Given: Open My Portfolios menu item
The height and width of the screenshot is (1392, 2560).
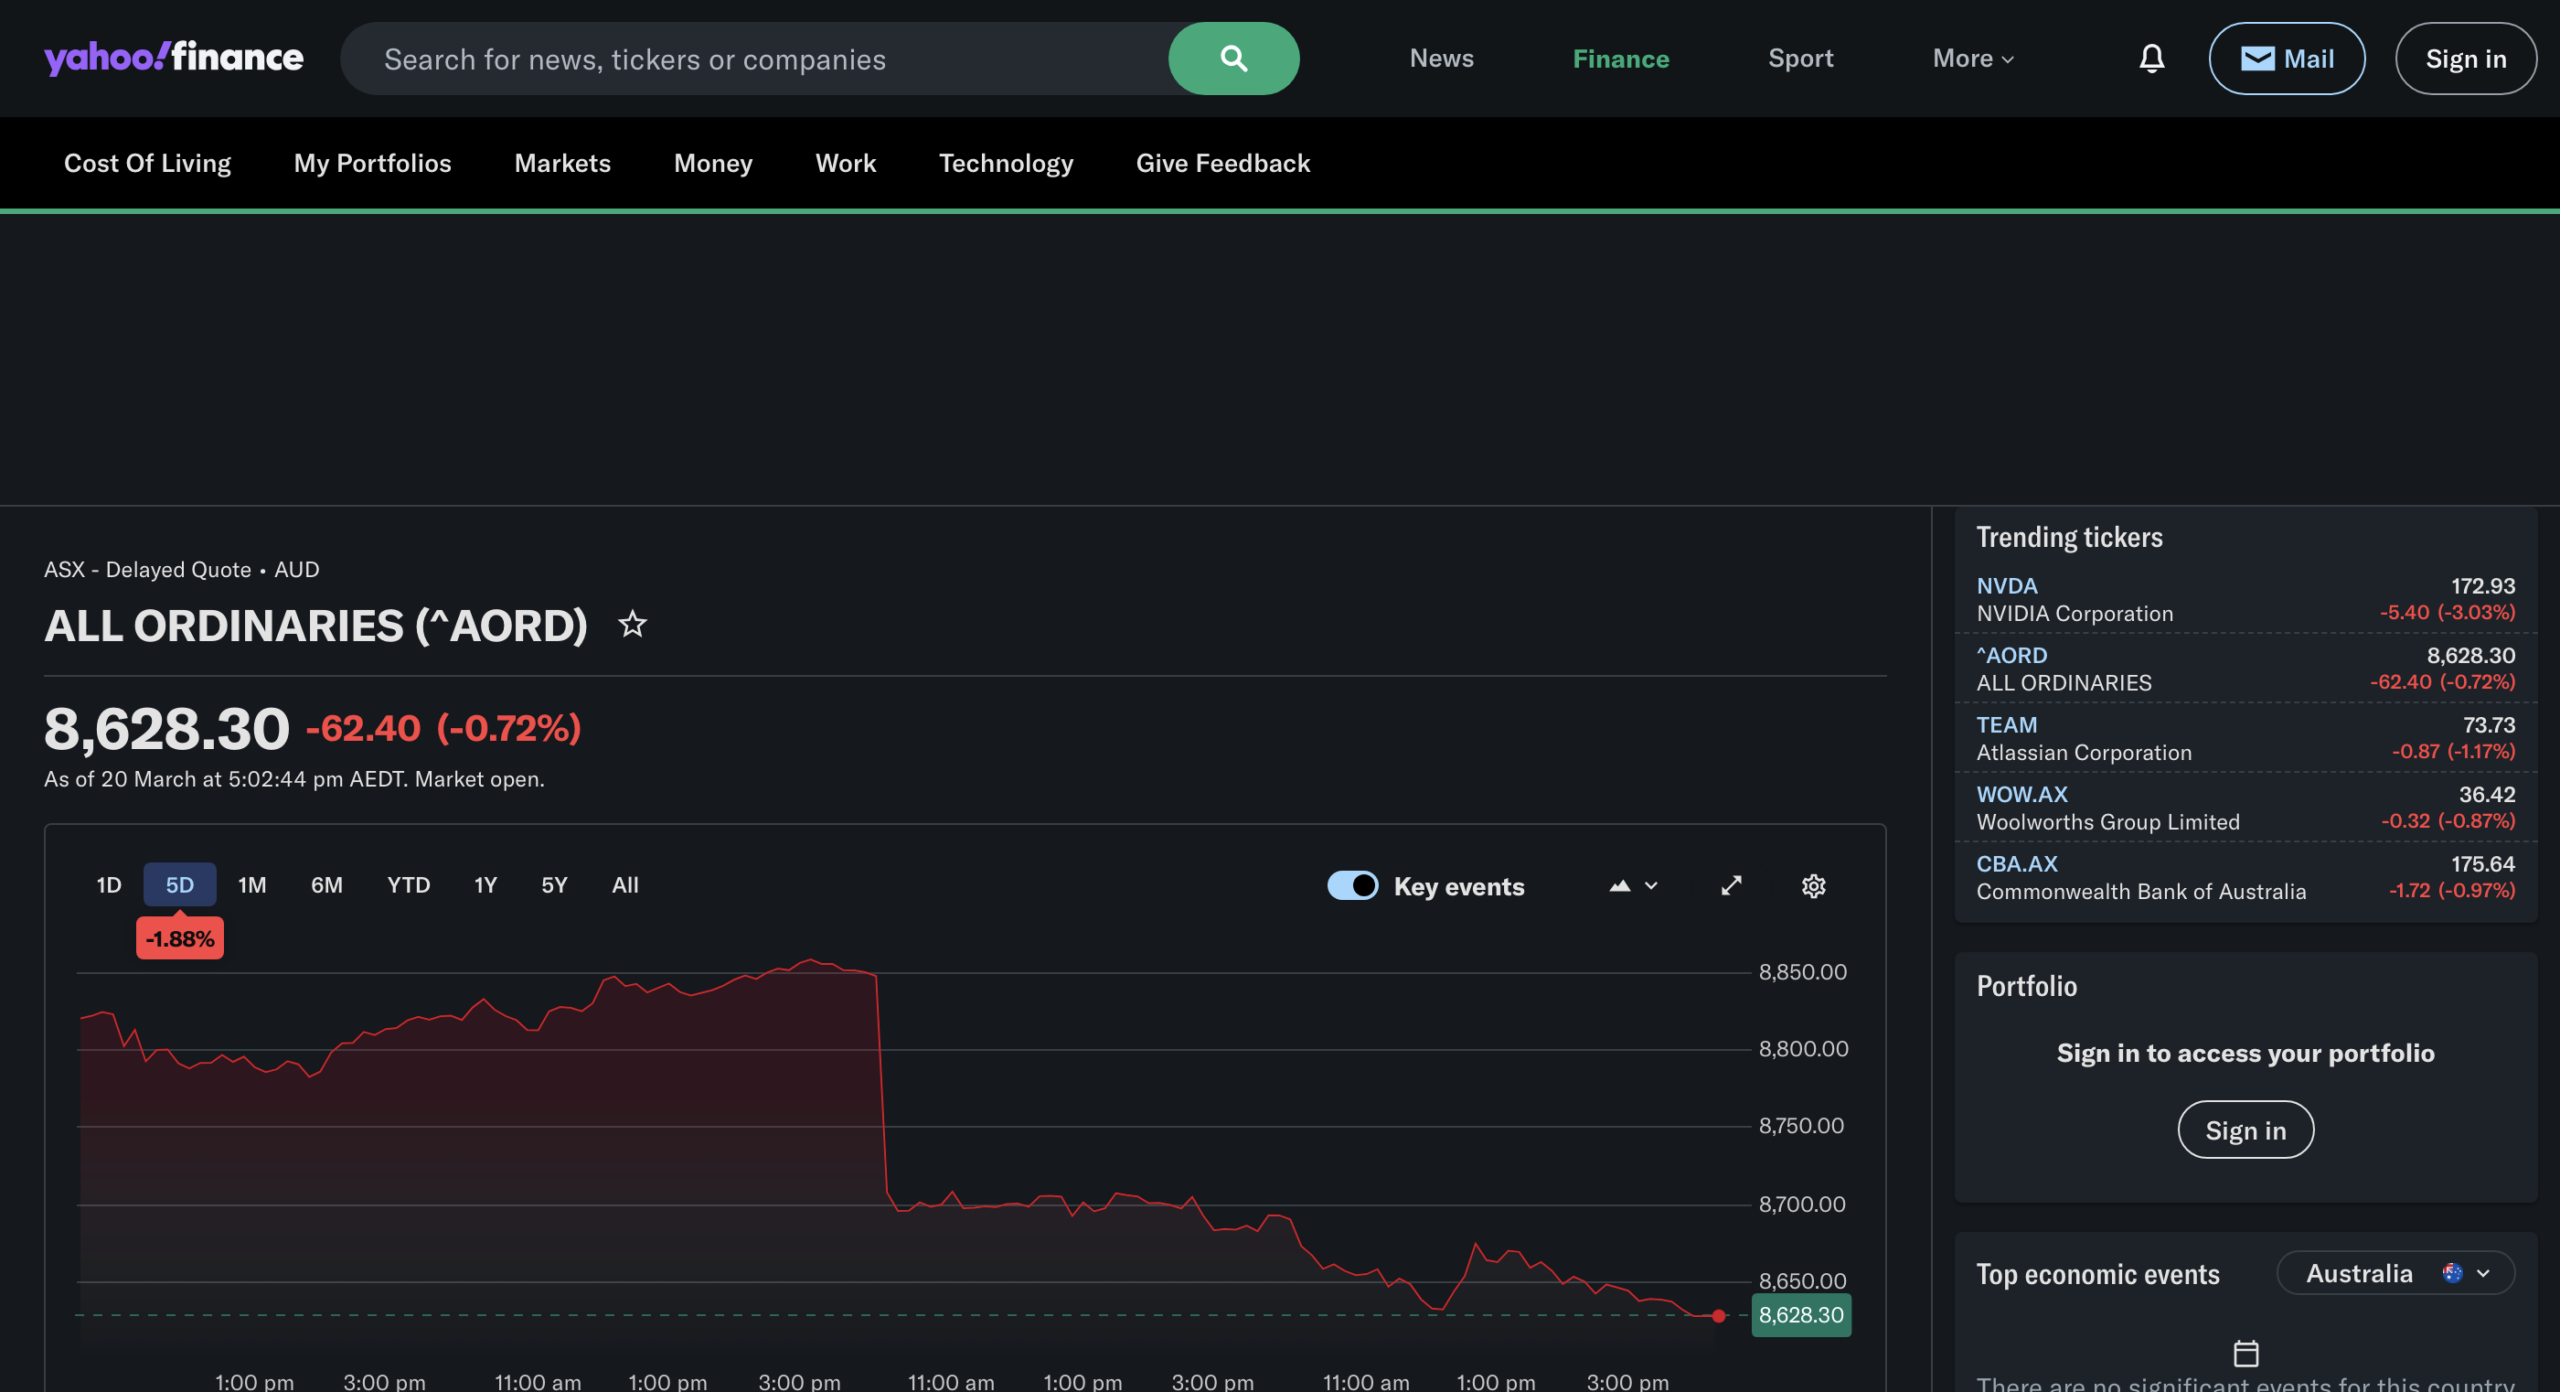Looking at the screenshot, I should [372, 163].
